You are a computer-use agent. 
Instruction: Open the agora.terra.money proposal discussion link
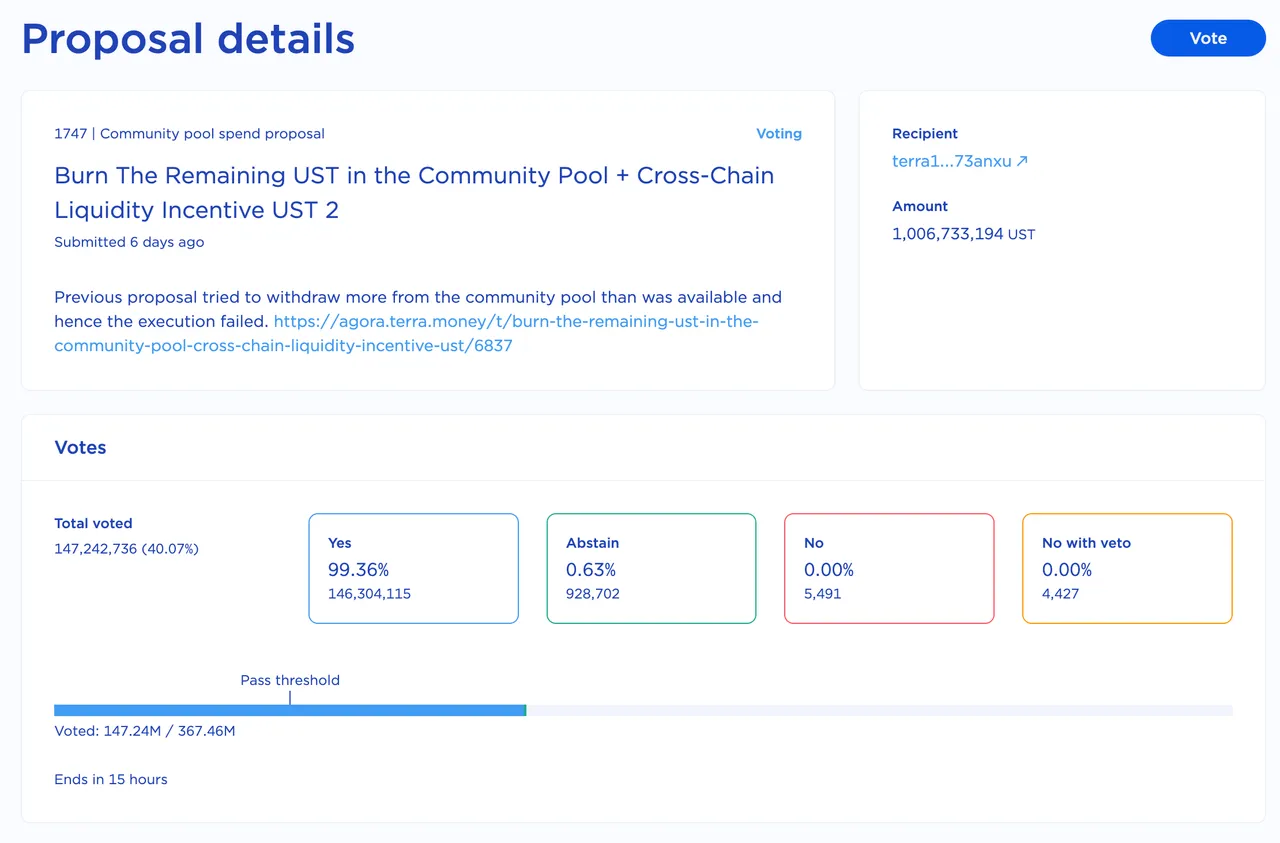pos(407,334)
